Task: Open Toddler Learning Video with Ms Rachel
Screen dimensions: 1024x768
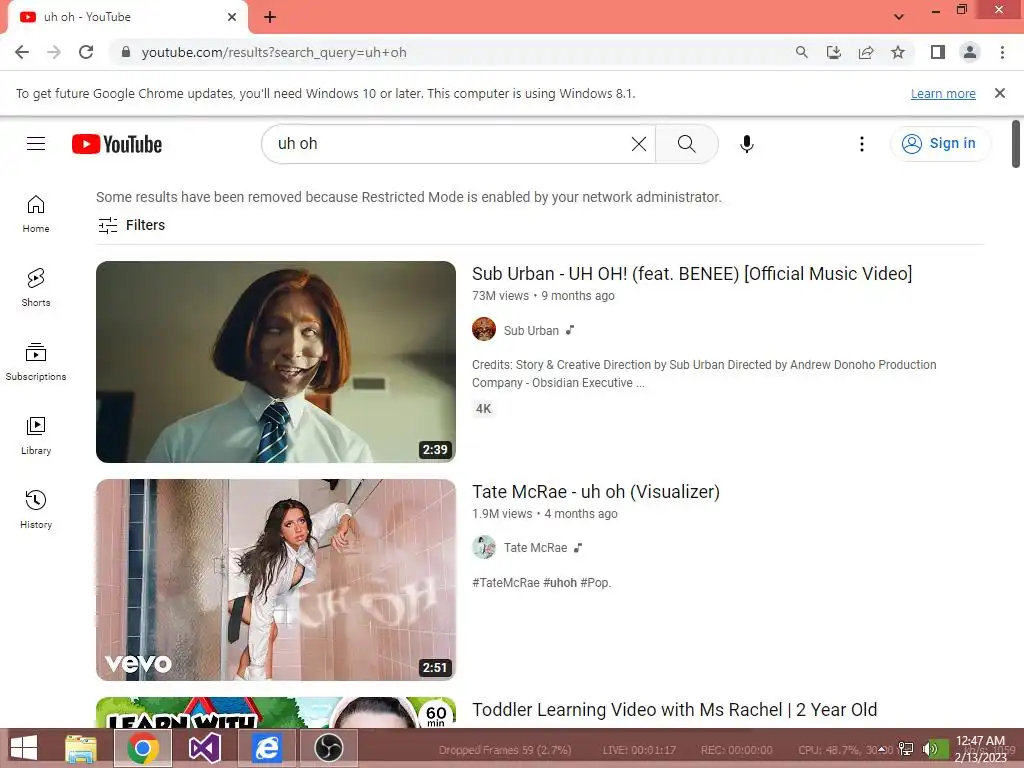Action: pos(674,710)
